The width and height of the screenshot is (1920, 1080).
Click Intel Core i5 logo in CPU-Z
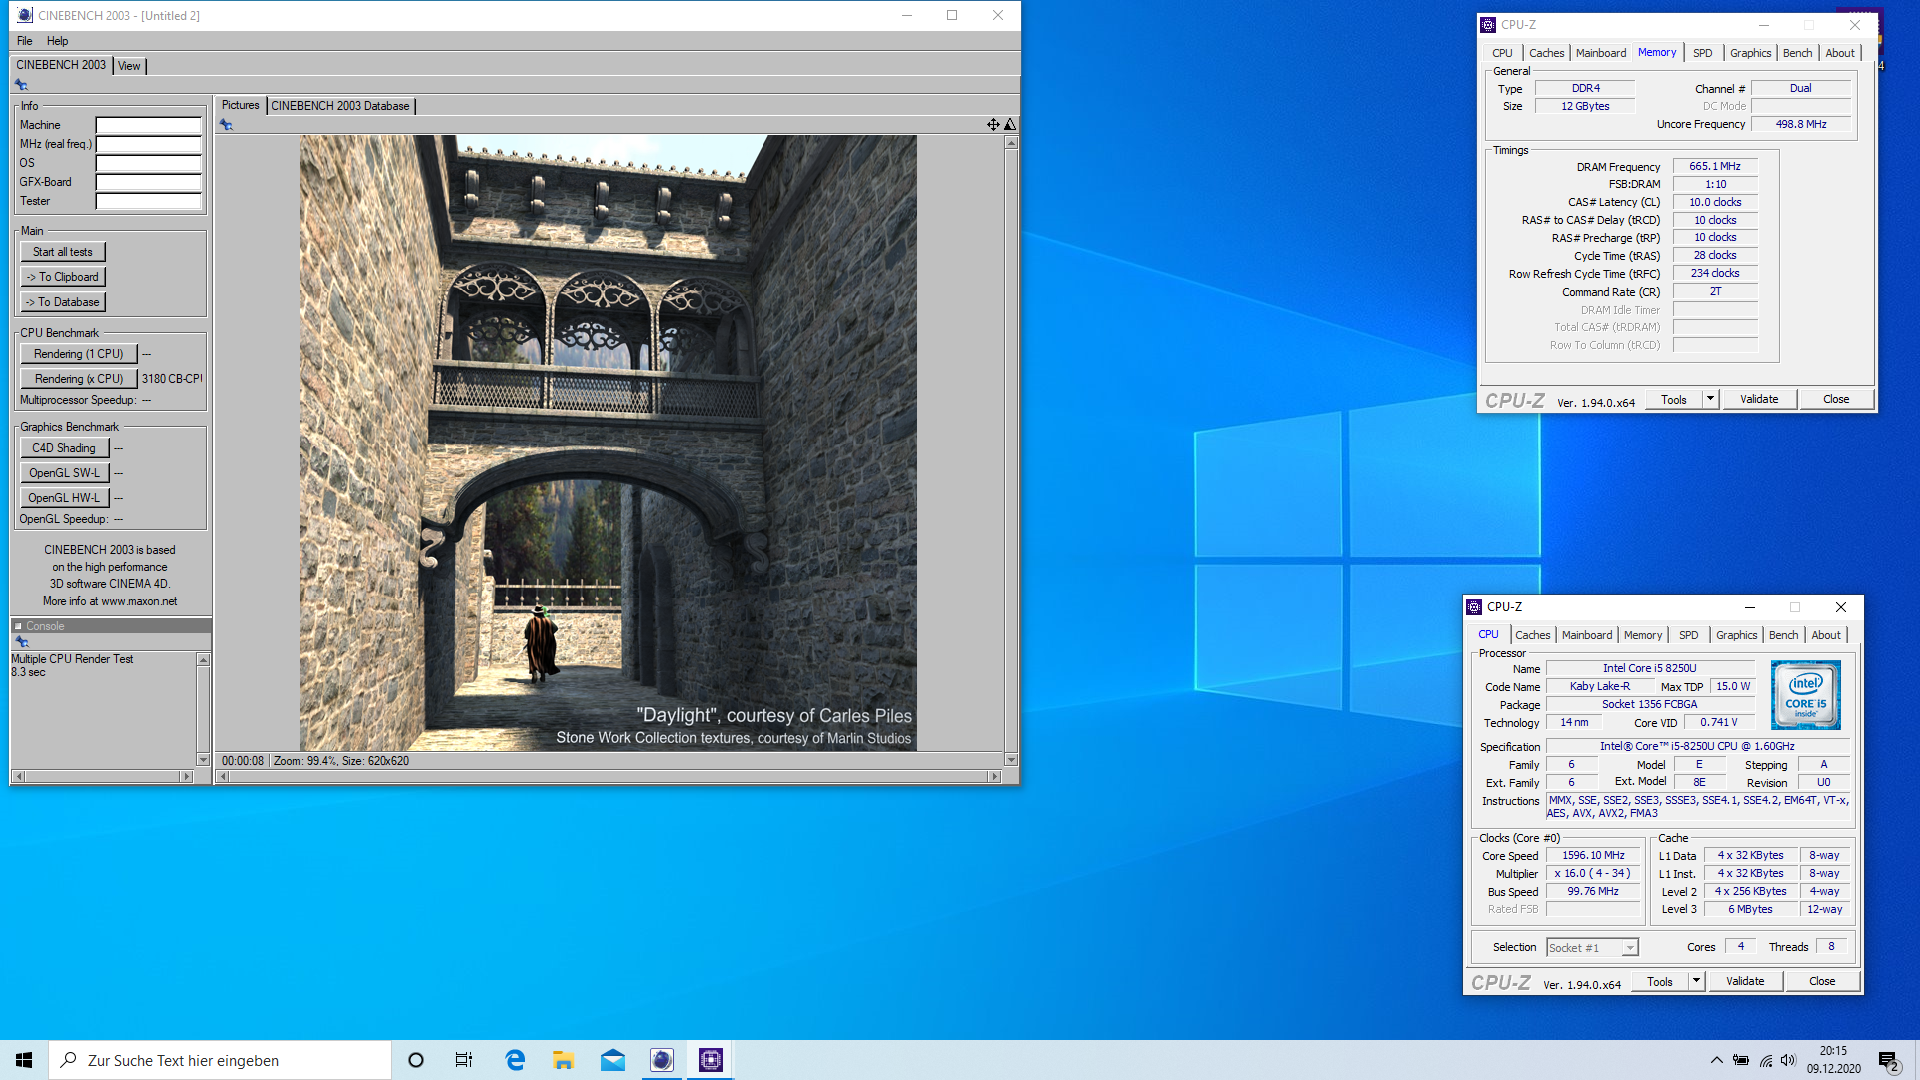tap(1805, 695)
